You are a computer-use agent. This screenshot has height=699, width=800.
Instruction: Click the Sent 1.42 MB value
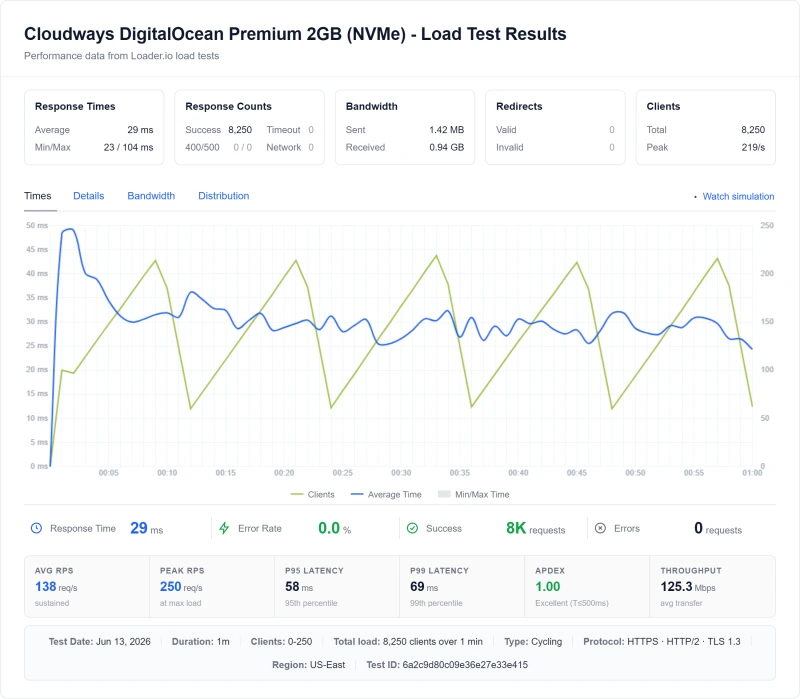[446, 130]
